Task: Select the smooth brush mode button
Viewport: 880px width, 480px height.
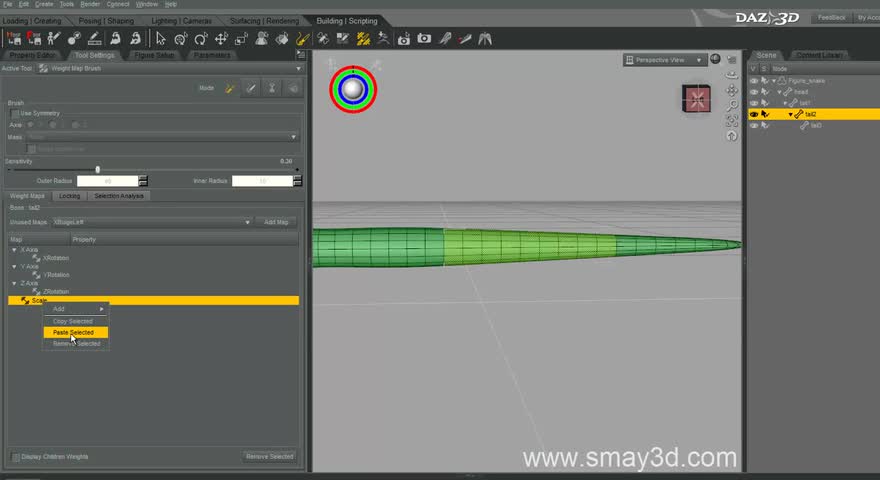Action: 251,88
